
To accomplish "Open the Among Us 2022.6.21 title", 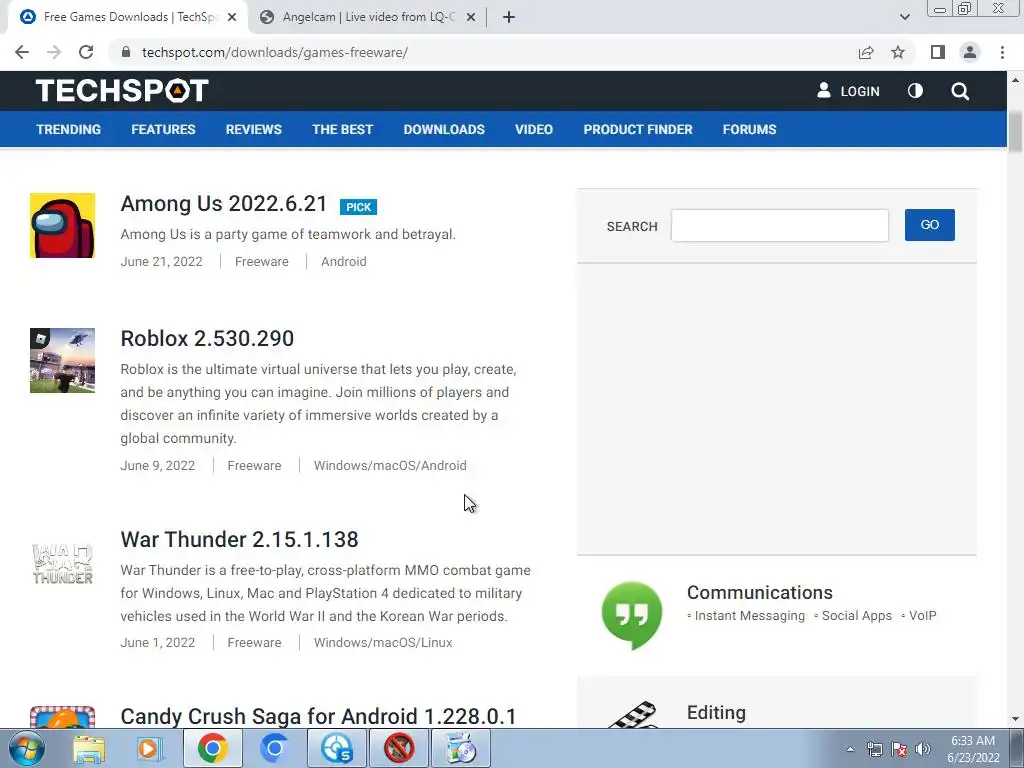I will [x=223, y=204].
